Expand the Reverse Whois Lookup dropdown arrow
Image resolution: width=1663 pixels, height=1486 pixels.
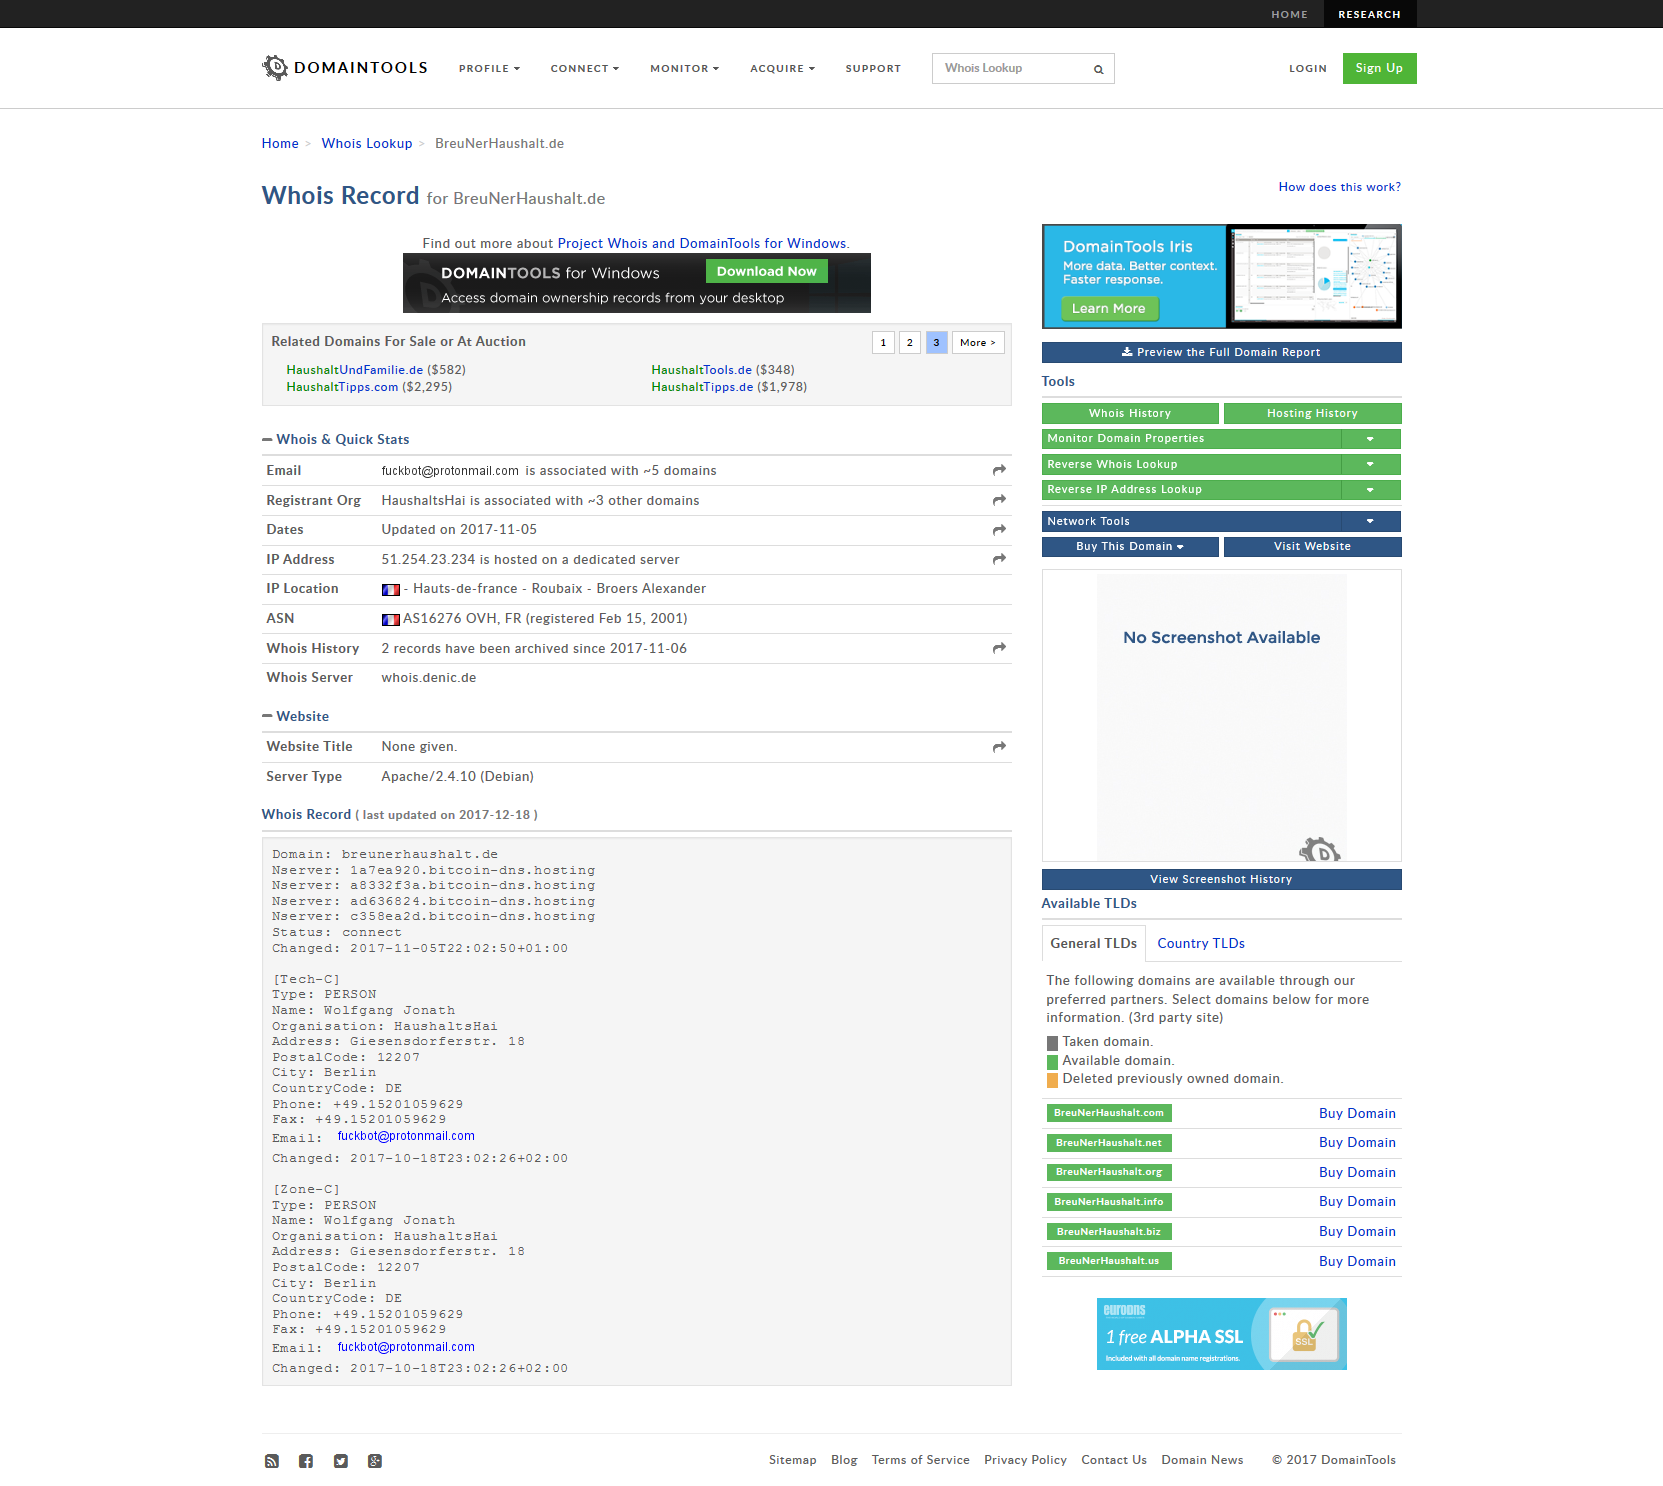(x=1370, y=464)
